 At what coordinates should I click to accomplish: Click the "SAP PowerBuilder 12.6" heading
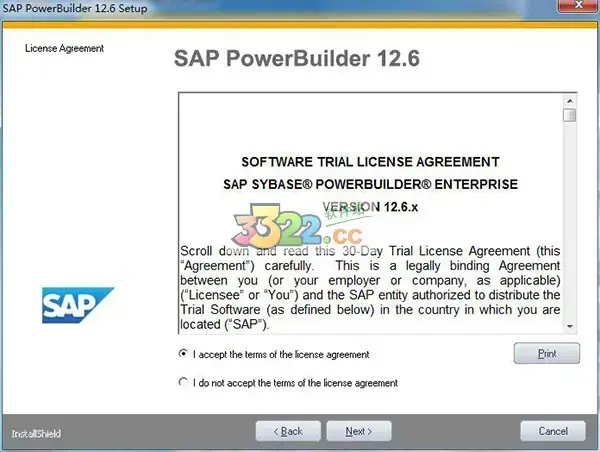tap(297, 59)
